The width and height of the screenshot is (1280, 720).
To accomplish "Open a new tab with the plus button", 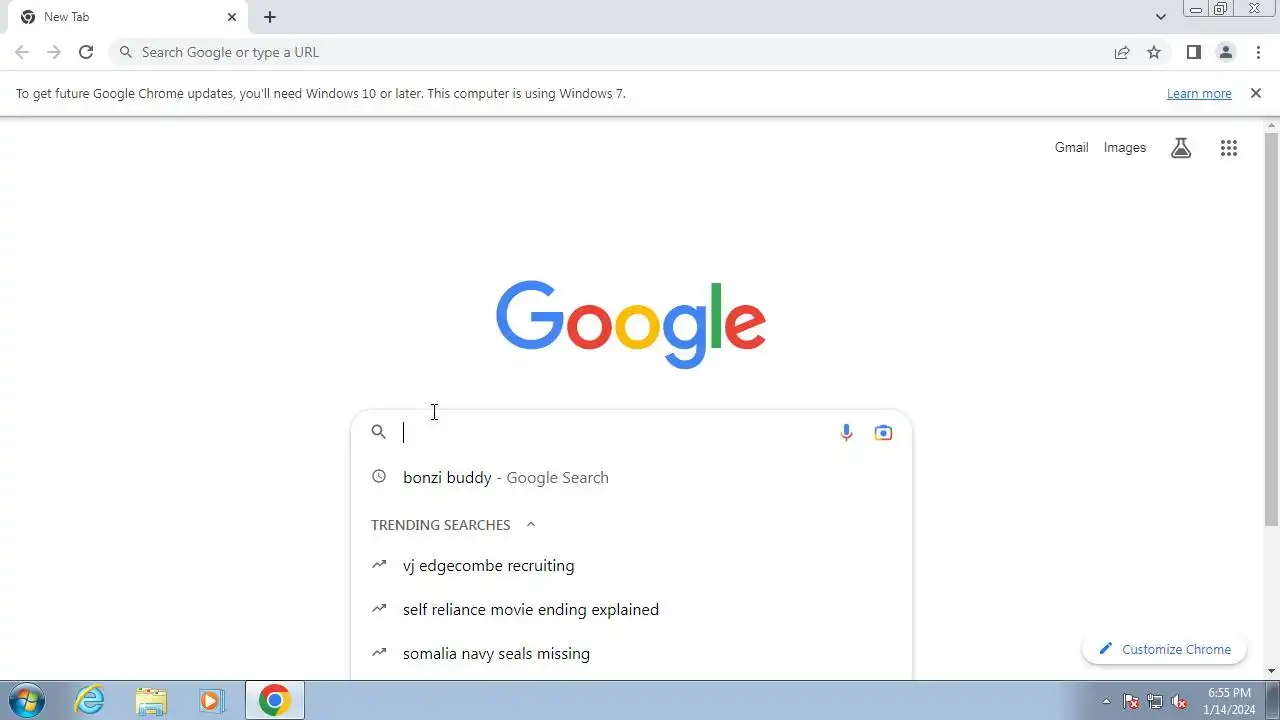I will pyautogui.click(x=270, y=17).
